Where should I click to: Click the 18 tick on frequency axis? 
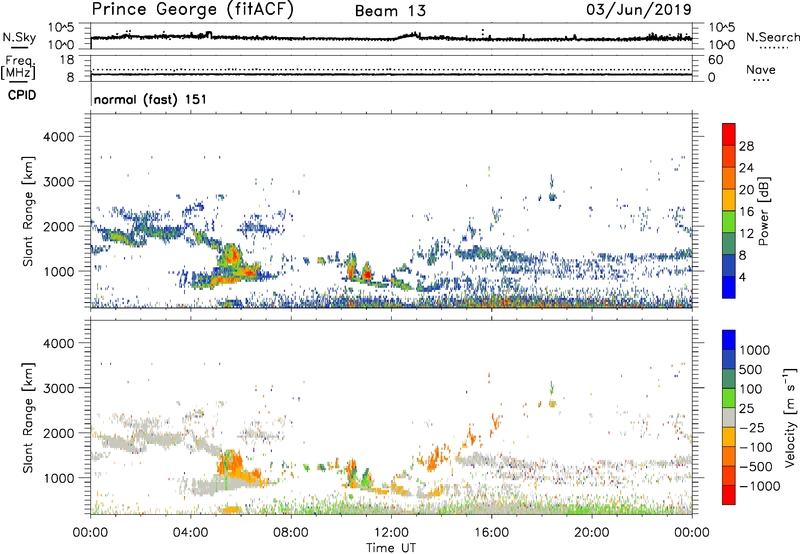(67, 60)
